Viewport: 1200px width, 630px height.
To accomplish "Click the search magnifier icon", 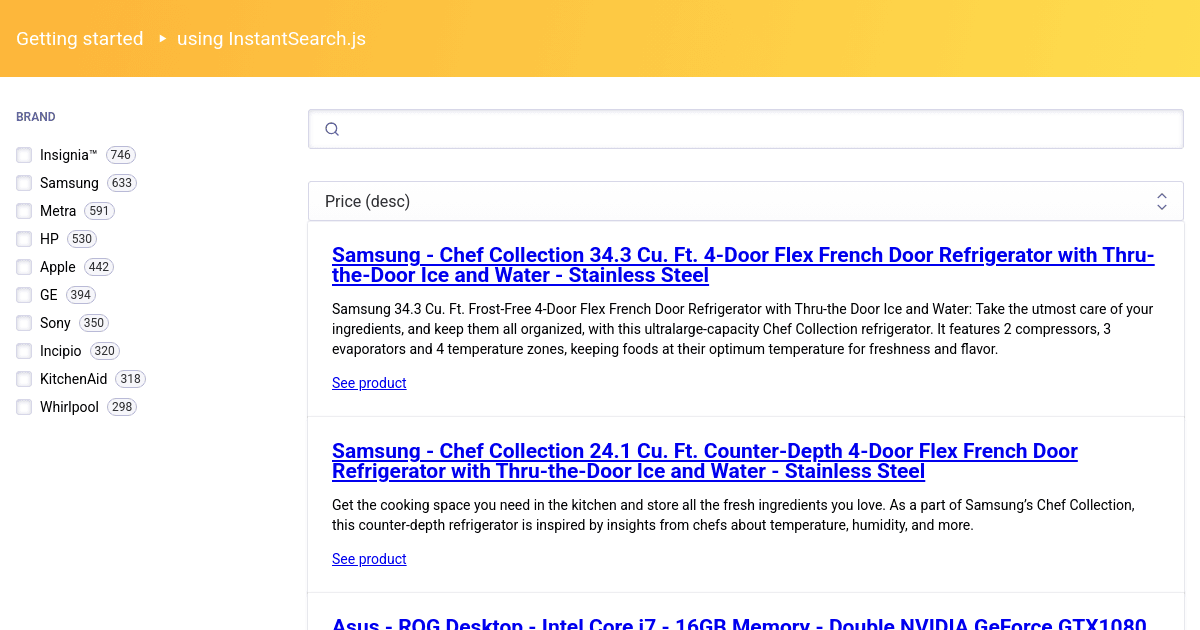I will click(333, 129).
